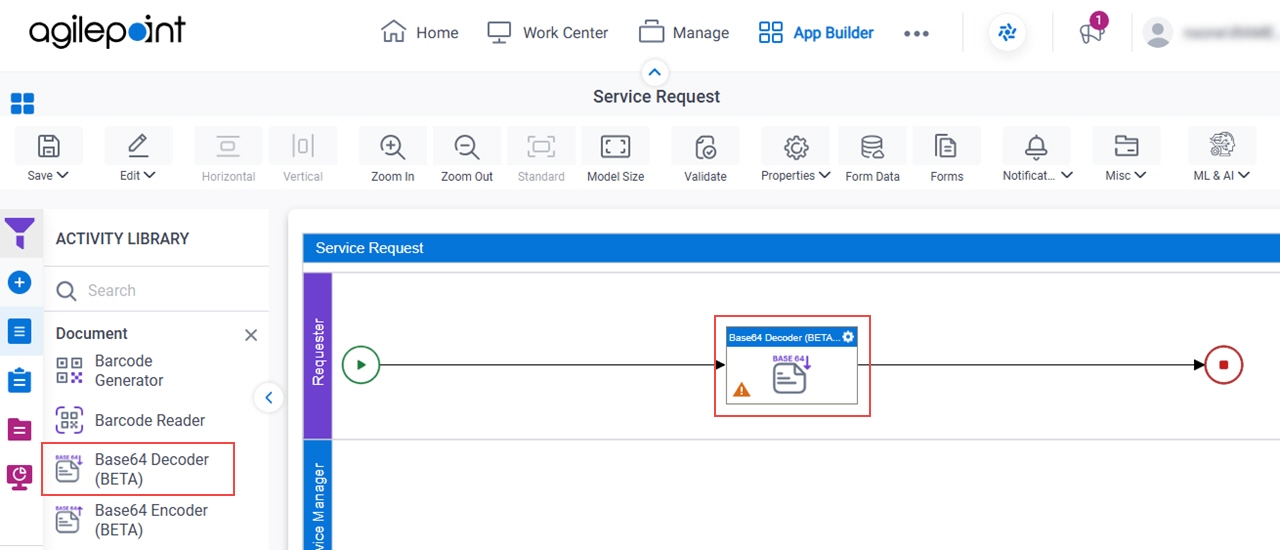Click the orange warning triangle on activity

(x=741, y=390)
